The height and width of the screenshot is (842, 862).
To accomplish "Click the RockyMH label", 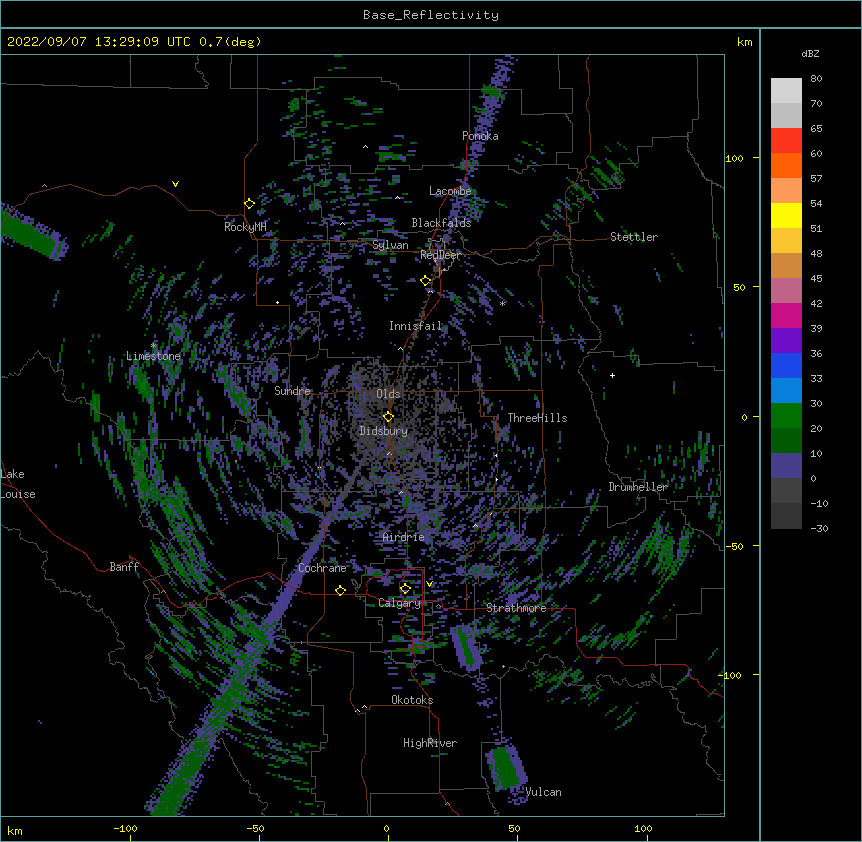I will click(x=245, y=227).
